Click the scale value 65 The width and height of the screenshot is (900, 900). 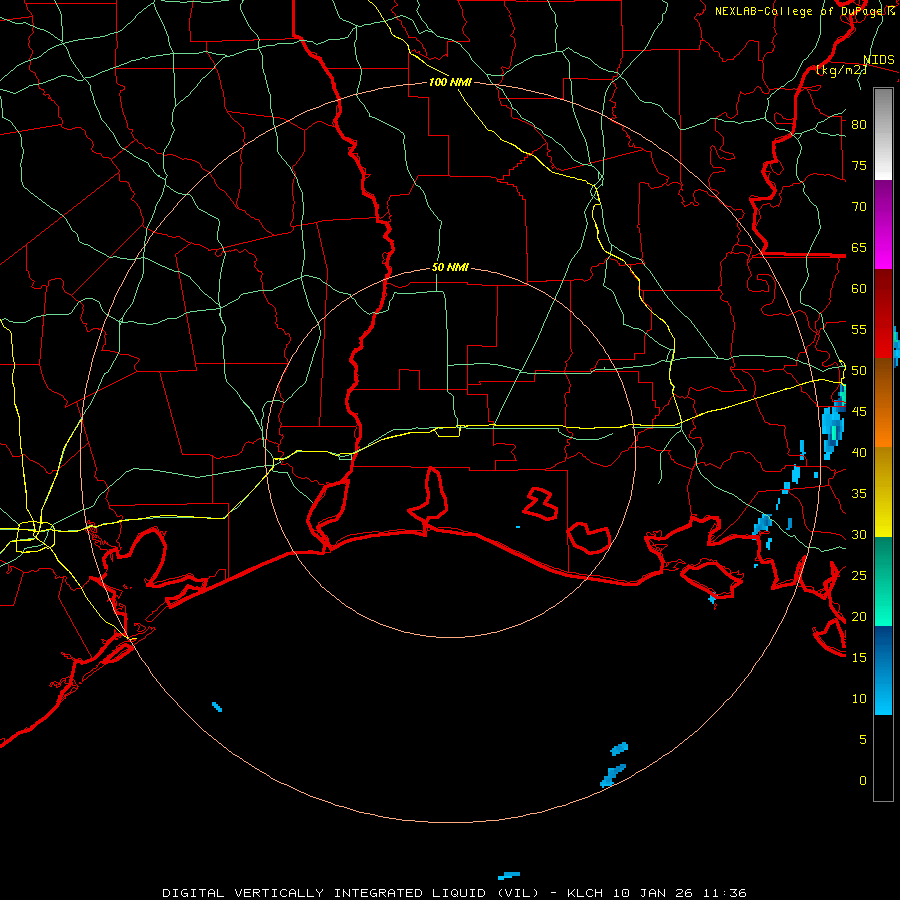point(859,247)
